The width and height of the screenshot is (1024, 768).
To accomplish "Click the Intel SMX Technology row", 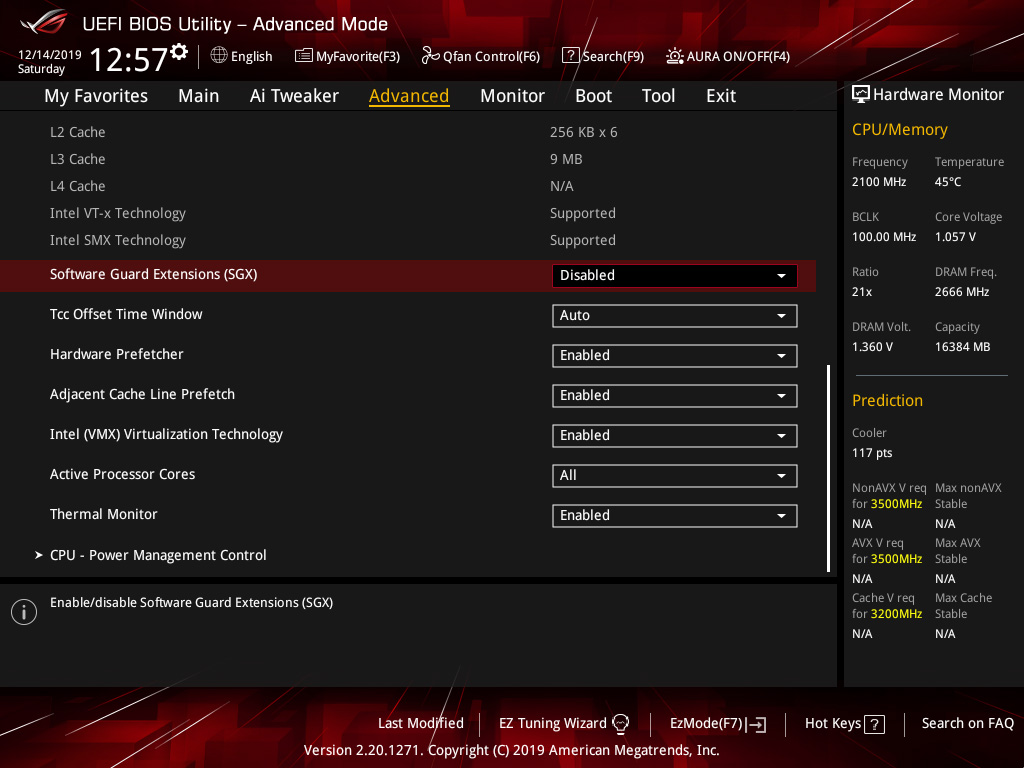I will pos(408,240).
